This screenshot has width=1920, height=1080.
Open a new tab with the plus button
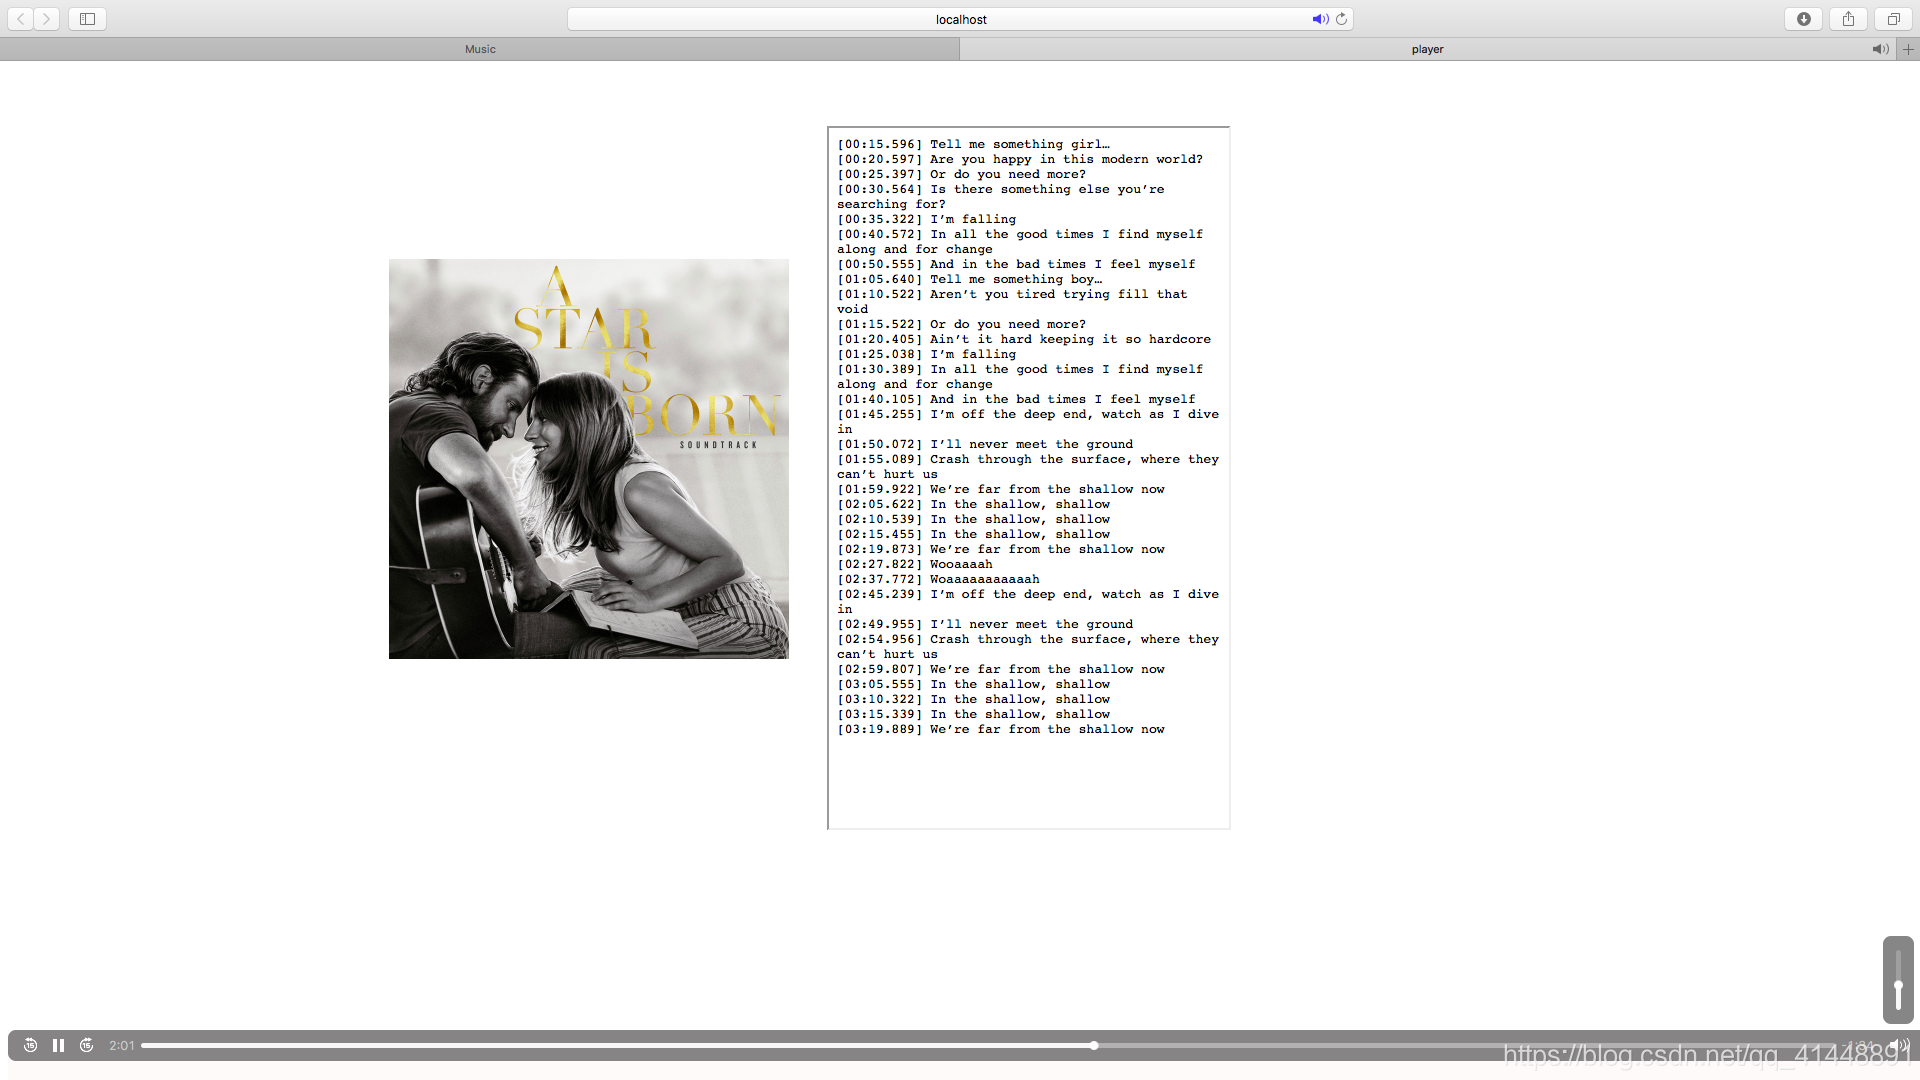tap(1908, 49)
